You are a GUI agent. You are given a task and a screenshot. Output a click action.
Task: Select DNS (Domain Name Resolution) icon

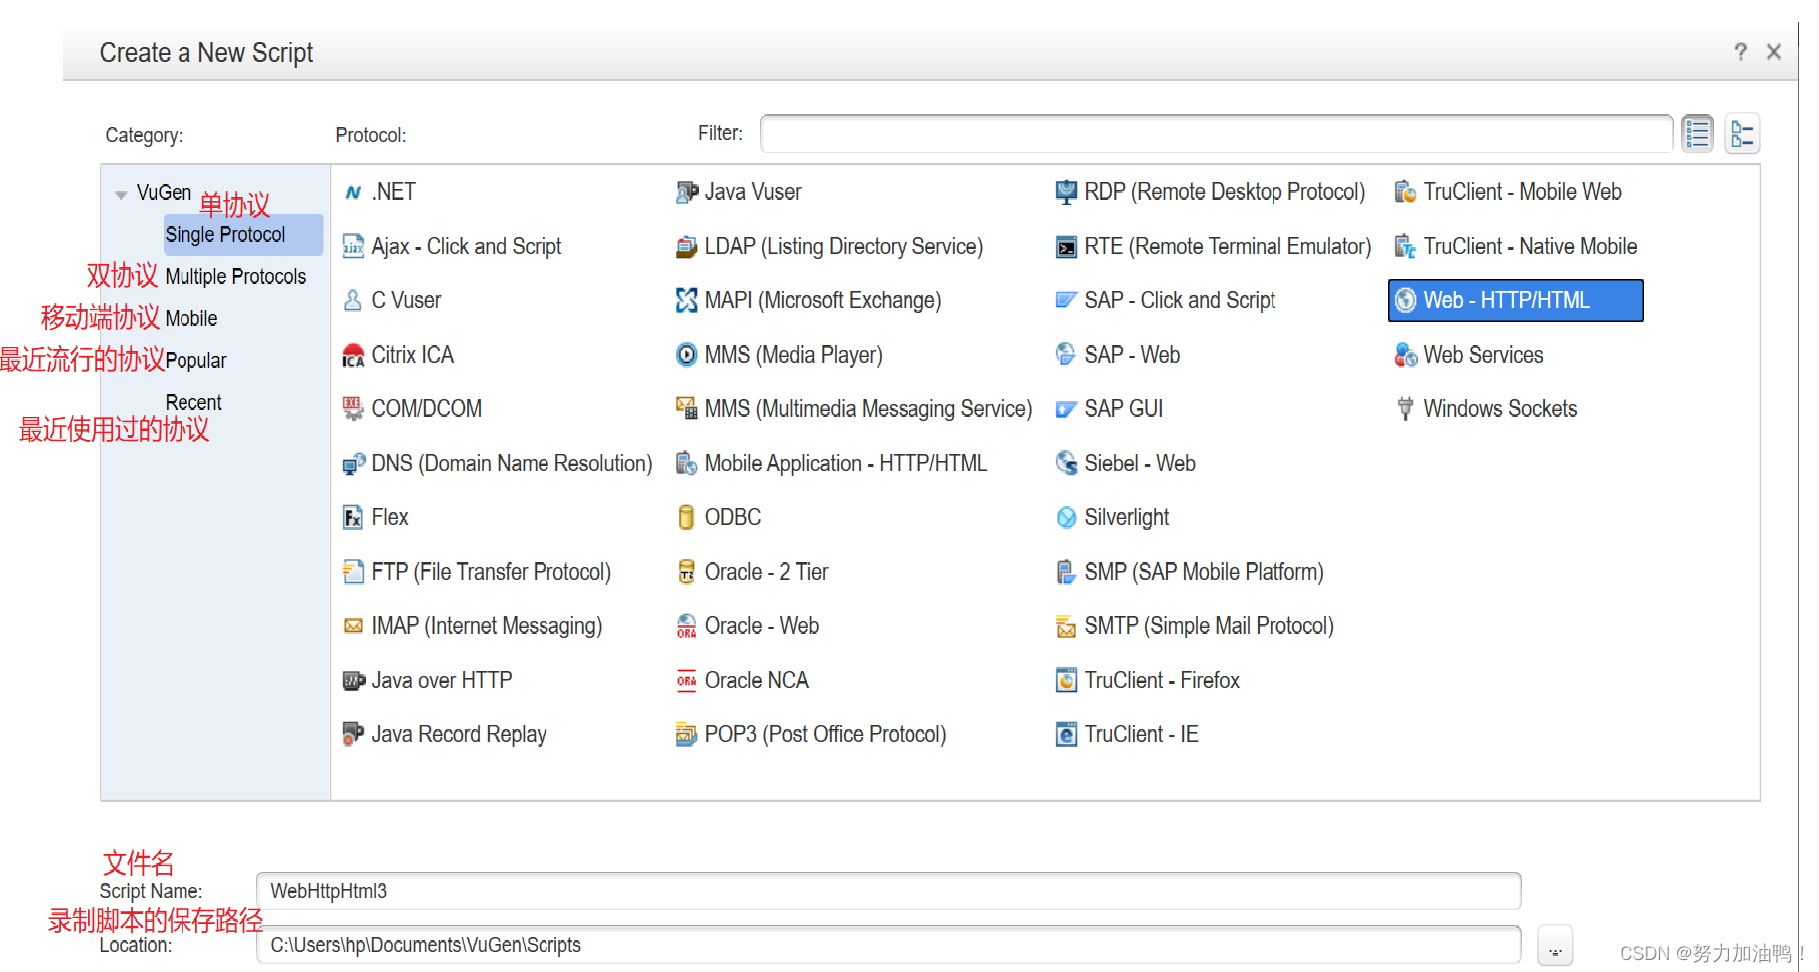(353, 463)
